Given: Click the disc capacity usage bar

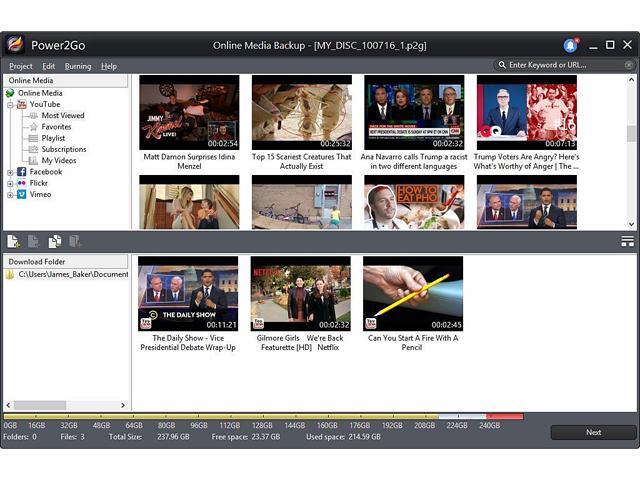Looking at the screenshot, I should [263, 416].
